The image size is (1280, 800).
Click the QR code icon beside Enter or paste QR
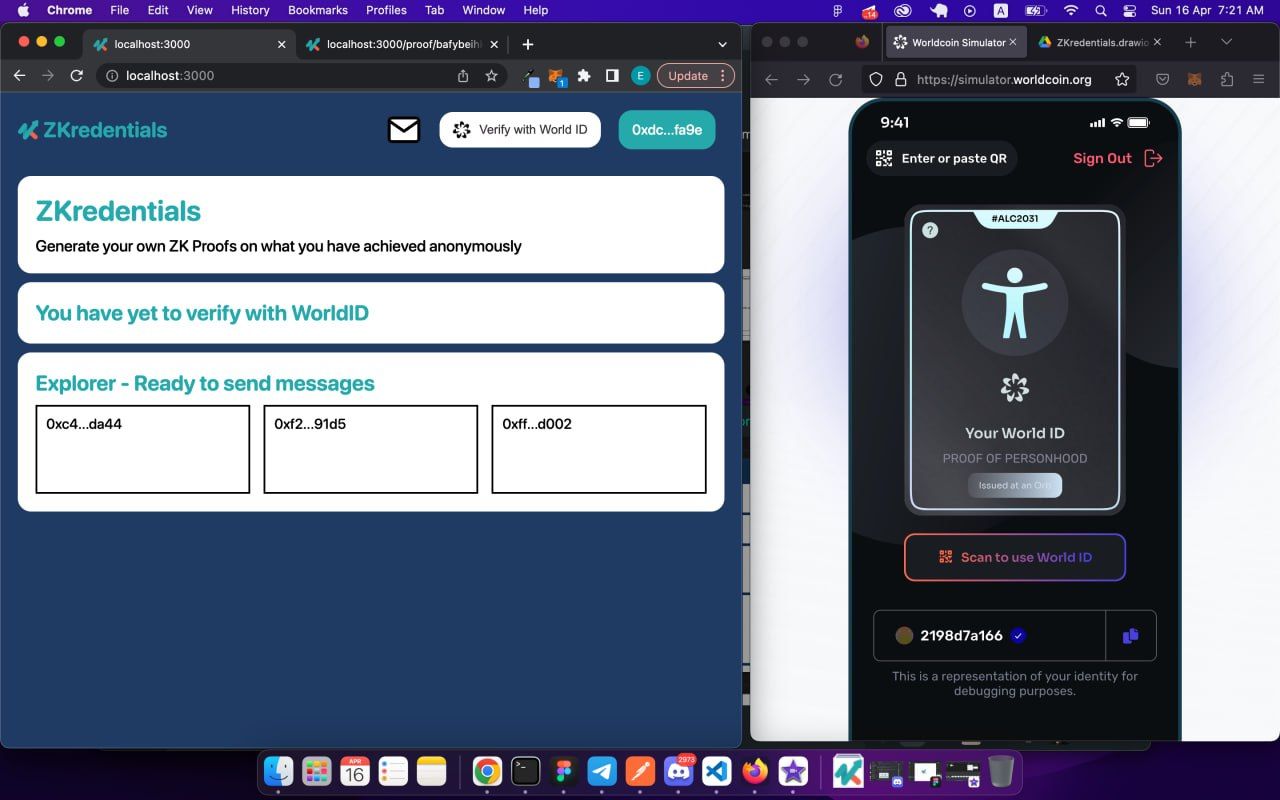coord(883,158)
